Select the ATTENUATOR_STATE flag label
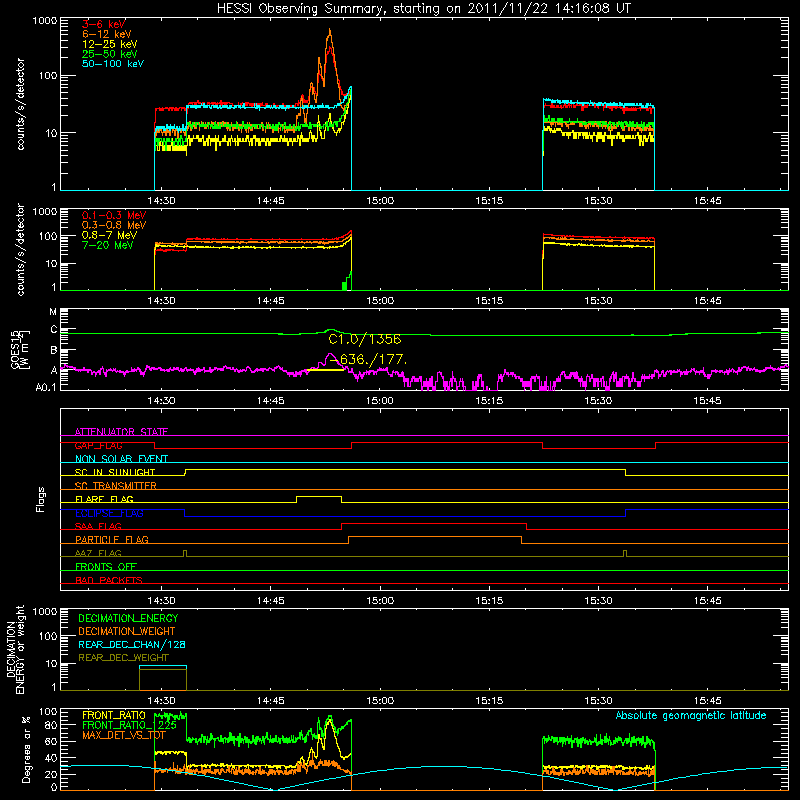The image size is (800, 800). [x=121, y=432]
